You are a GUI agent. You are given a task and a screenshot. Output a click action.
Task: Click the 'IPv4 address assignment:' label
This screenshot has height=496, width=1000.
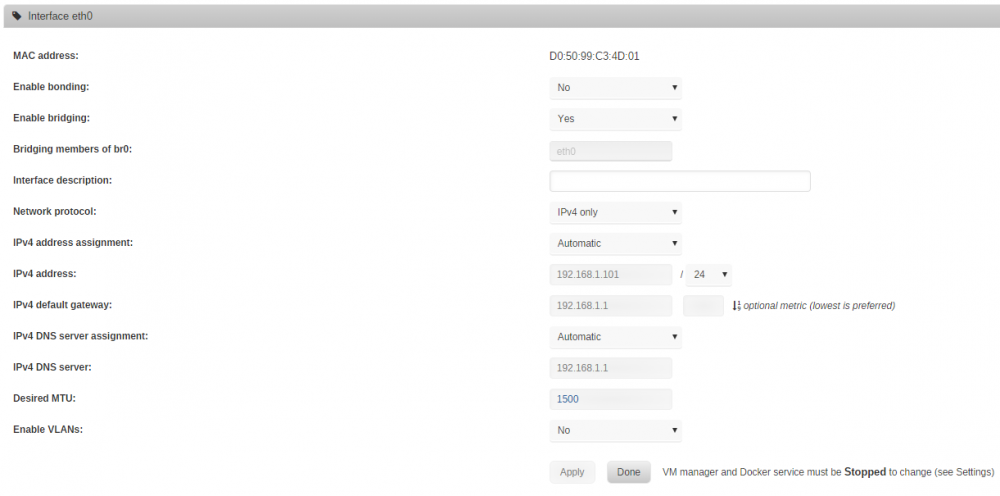[73, 243]
